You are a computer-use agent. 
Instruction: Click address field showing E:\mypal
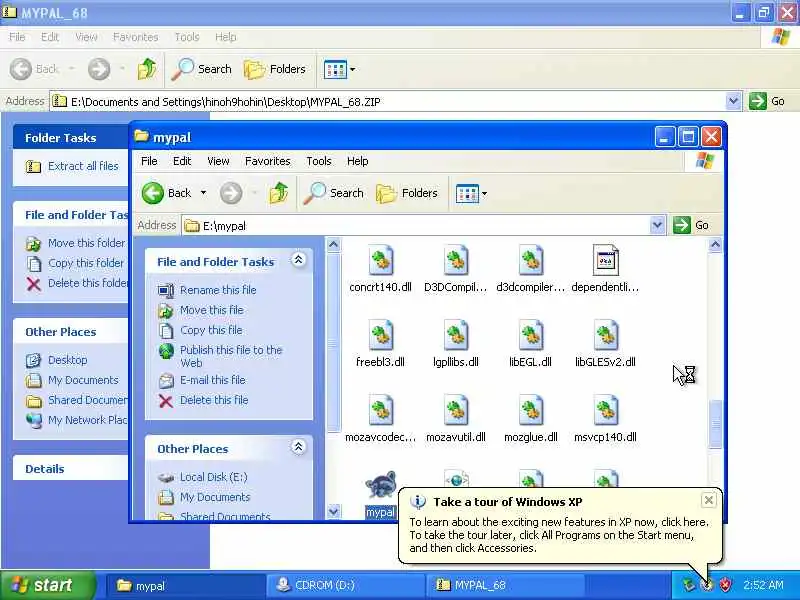[423, 226]
